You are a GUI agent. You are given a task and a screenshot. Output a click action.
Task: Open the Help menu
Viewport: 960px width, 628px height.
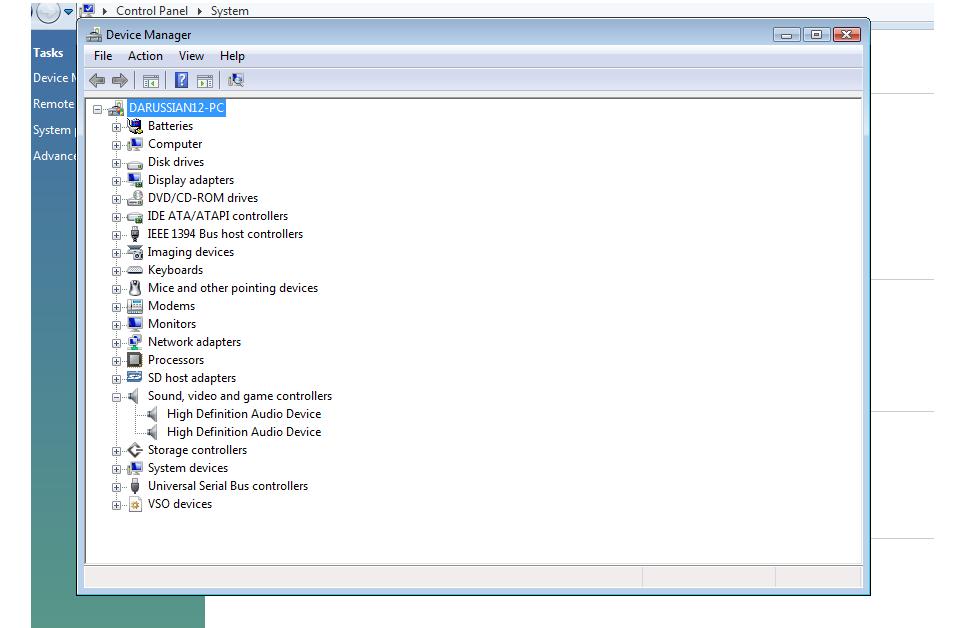[232, 56]
